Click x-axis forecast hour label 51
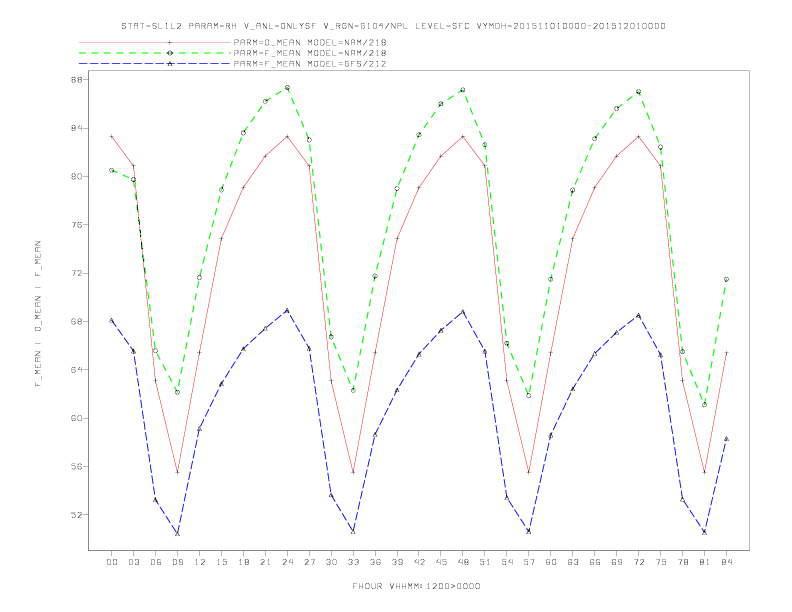 click(485, 562)
